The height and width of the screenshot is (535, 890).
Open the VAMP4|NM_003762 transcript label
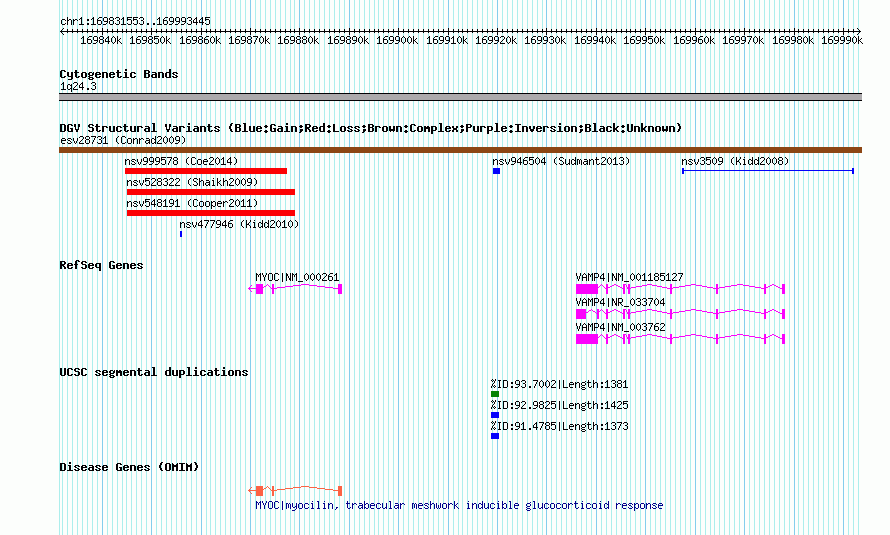tap(620, 327)
